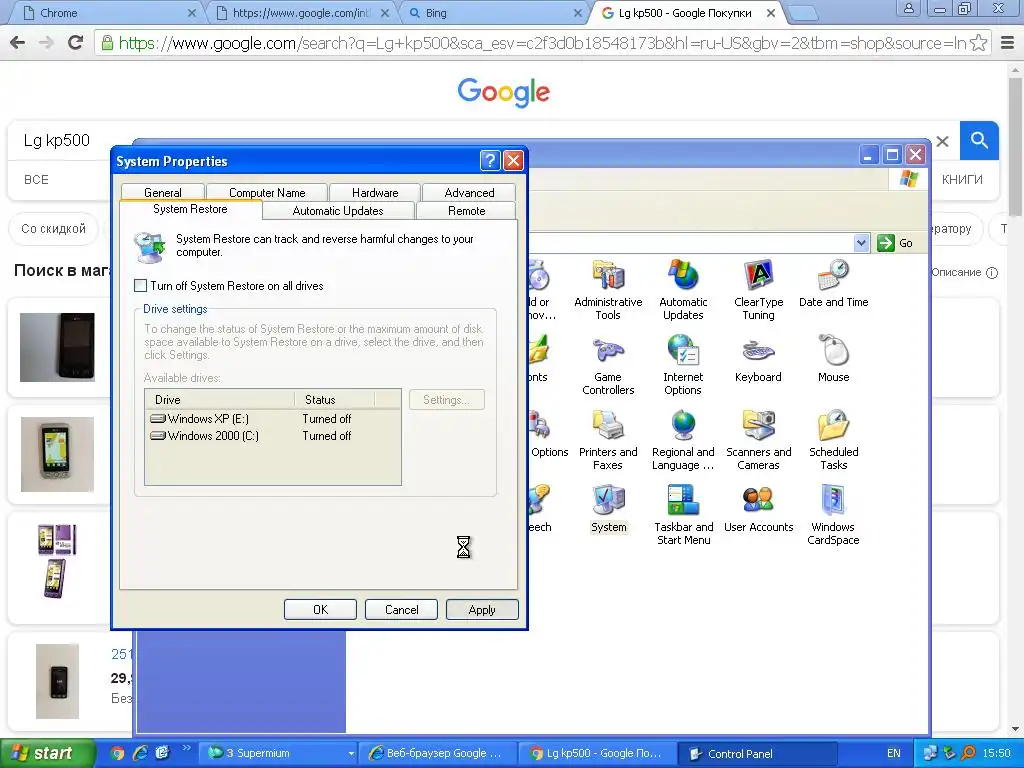Bookmark page with the star icon
This screenshot has width=1024, height=768.
pos(978,43)
